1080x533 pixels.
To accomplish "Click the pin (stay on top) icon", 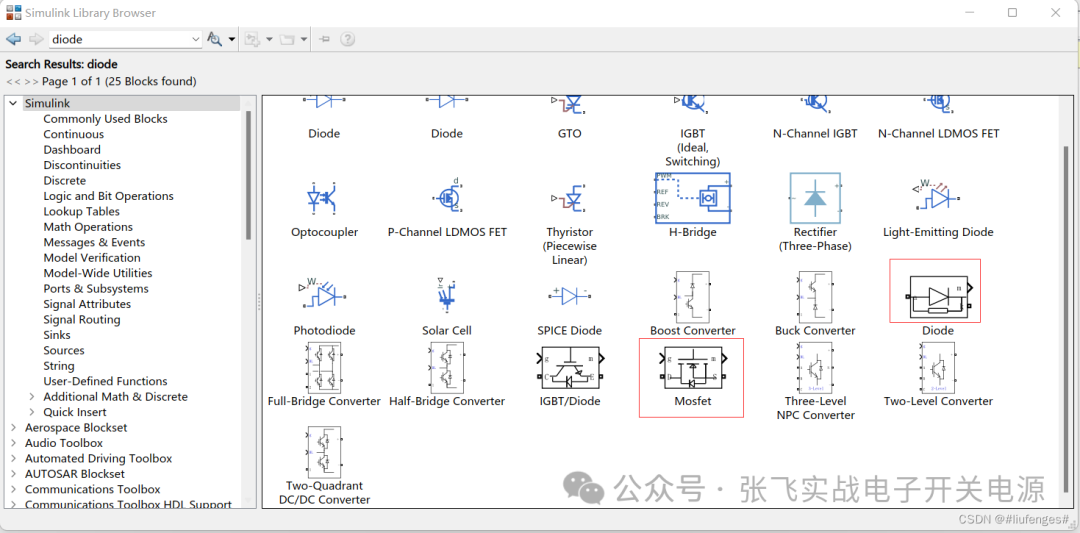I will (x=325, y=39).
